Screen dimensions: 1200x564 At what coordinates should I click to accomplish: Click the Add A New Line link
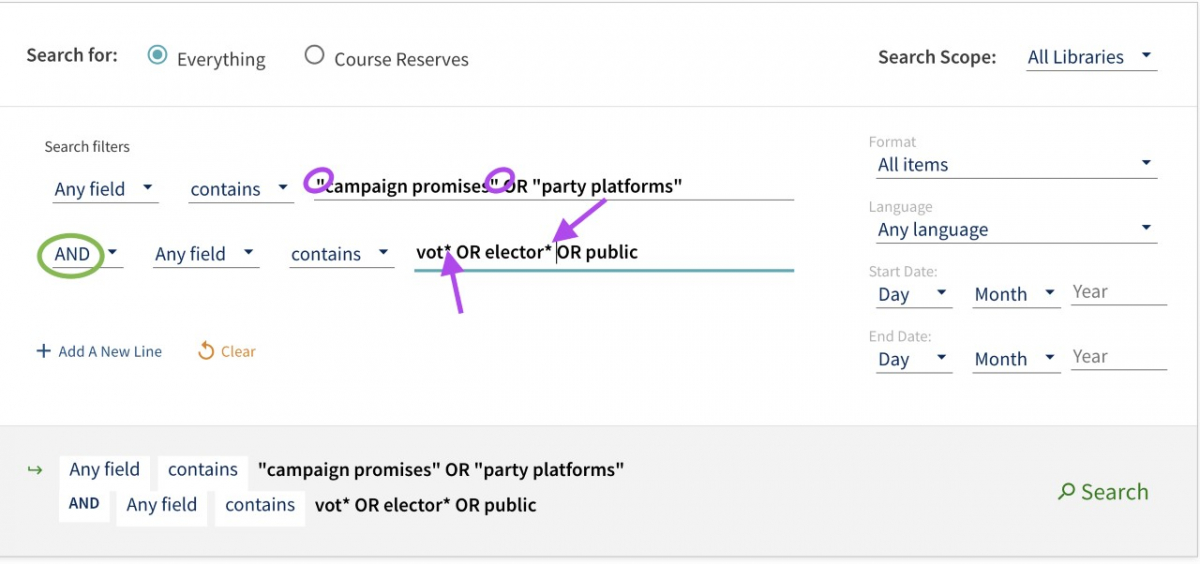point(98,351)
